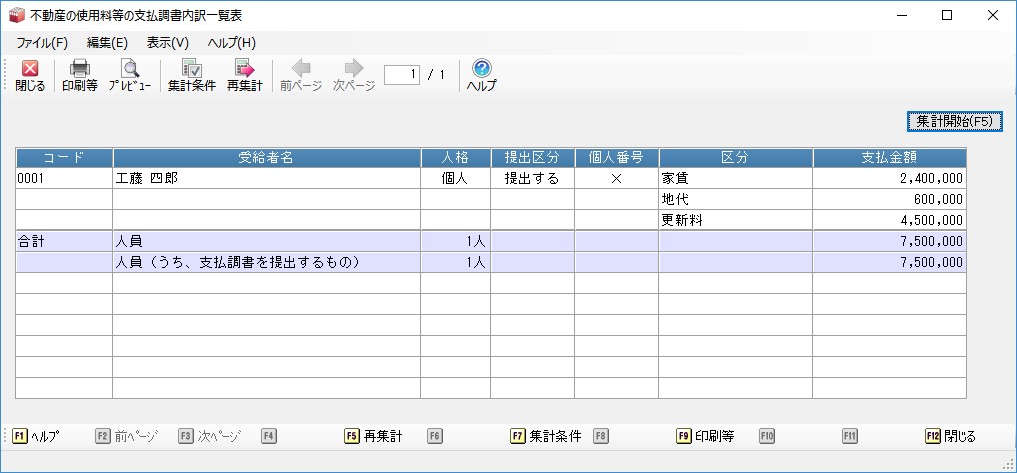Open the 編集(E) menu
This screenshot has height=473, width=1017.
[107, 42]
